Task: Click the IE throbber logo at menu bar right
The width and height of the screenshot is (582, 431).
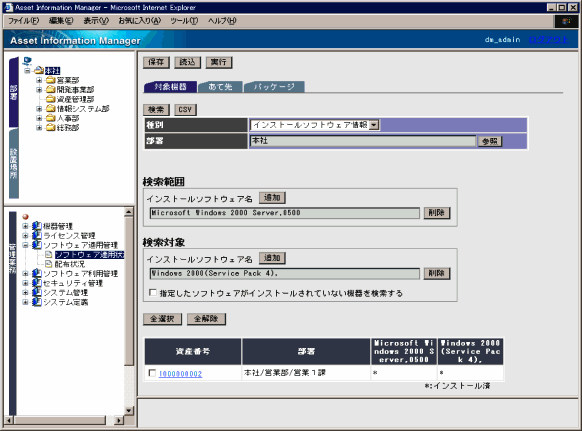Action: pos(566,21)
